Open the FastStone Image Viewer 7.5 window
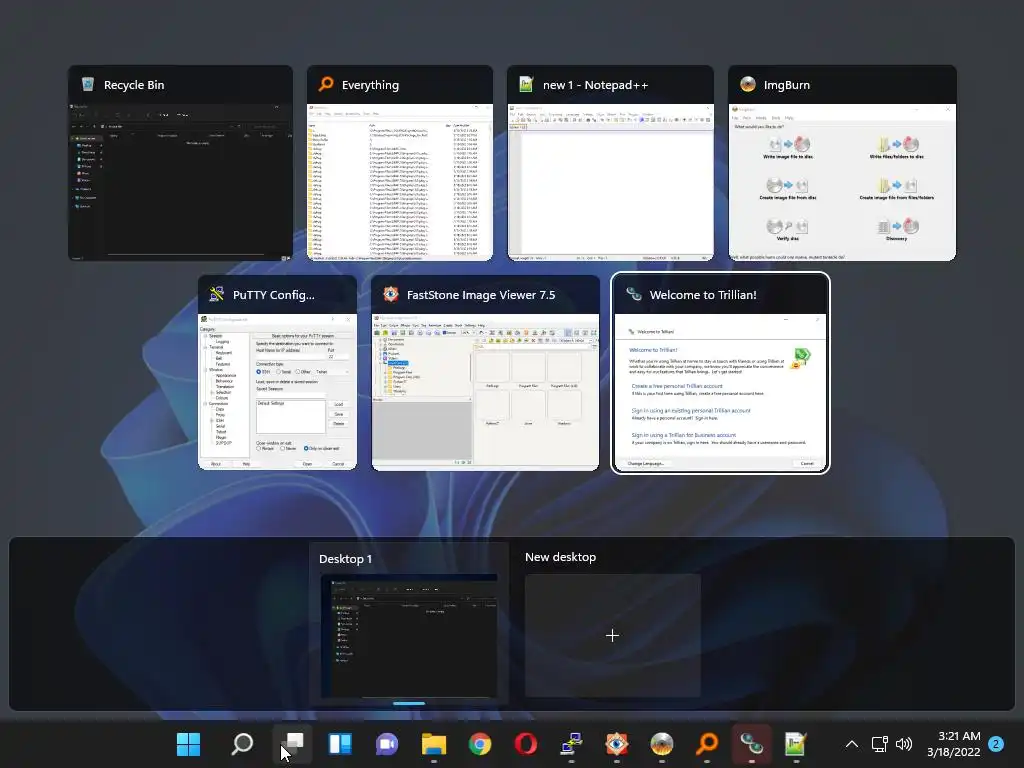1024x768 pixels. (485, 372)
